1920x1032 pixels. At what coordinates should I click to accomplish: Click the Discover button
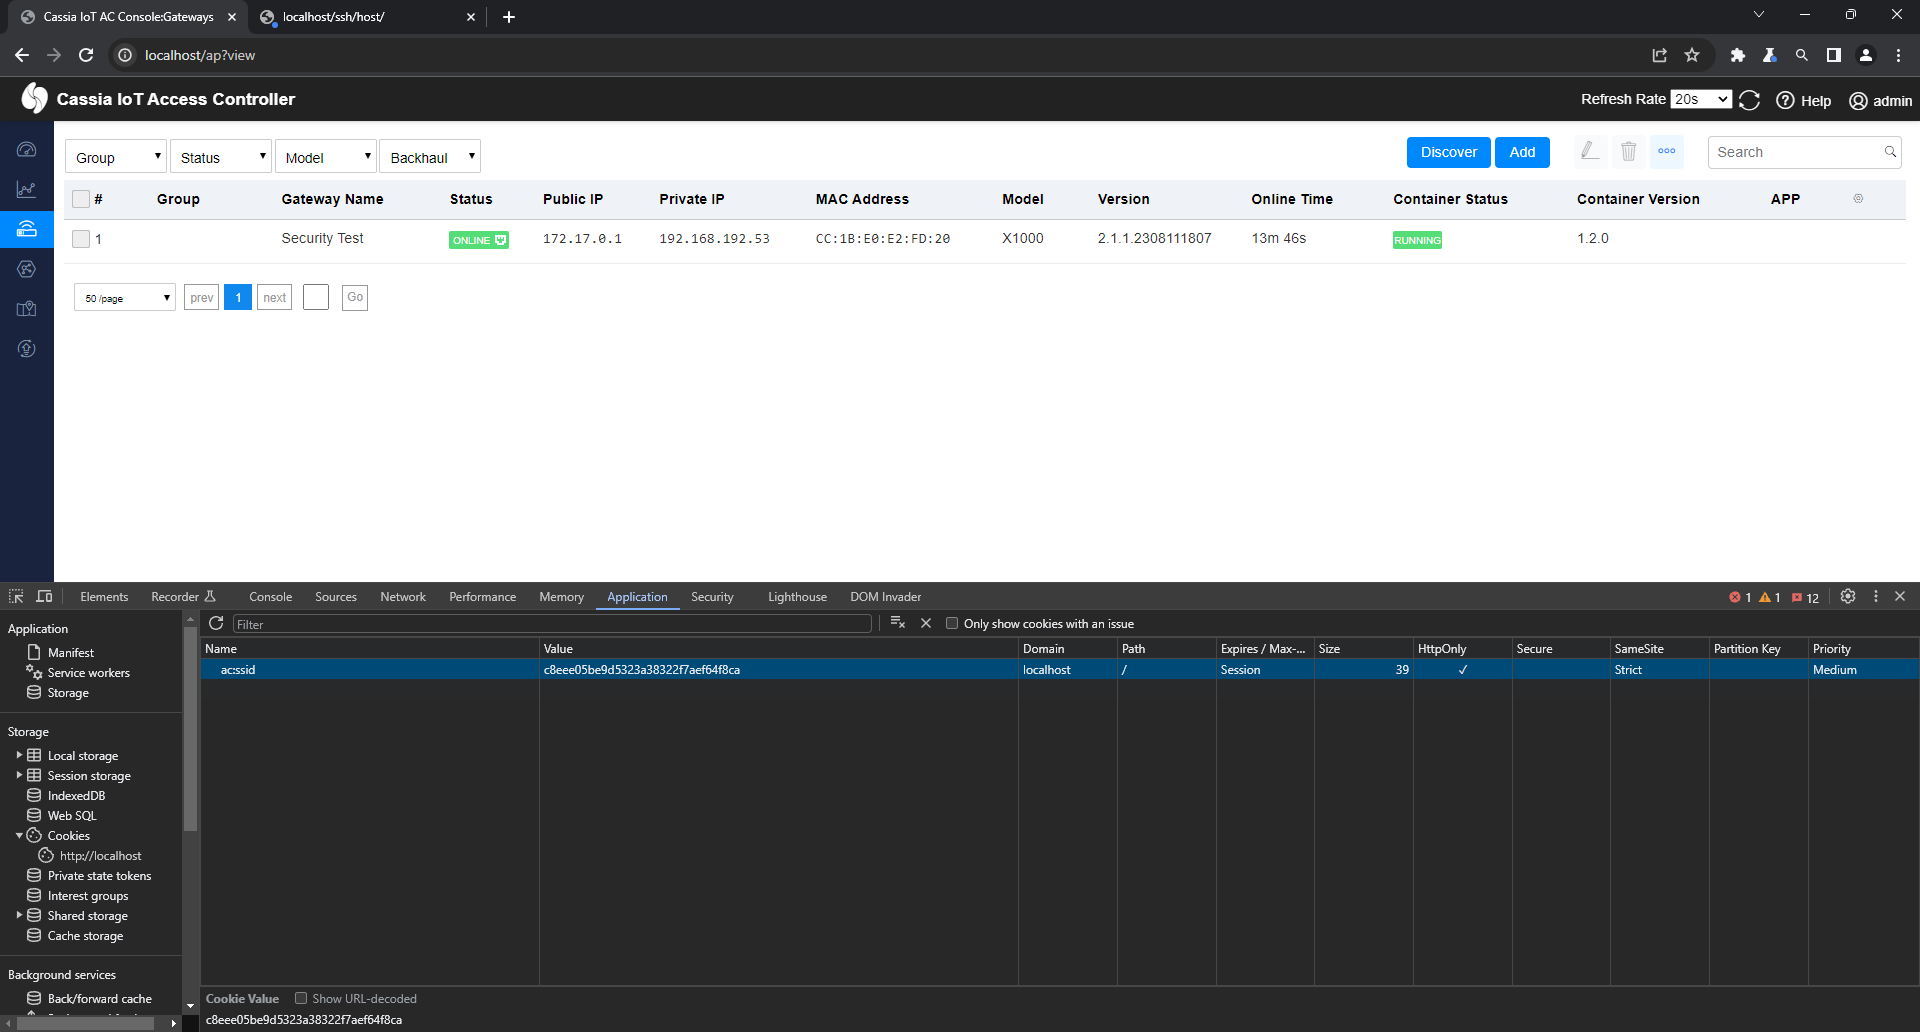[x=1448, y=152]
